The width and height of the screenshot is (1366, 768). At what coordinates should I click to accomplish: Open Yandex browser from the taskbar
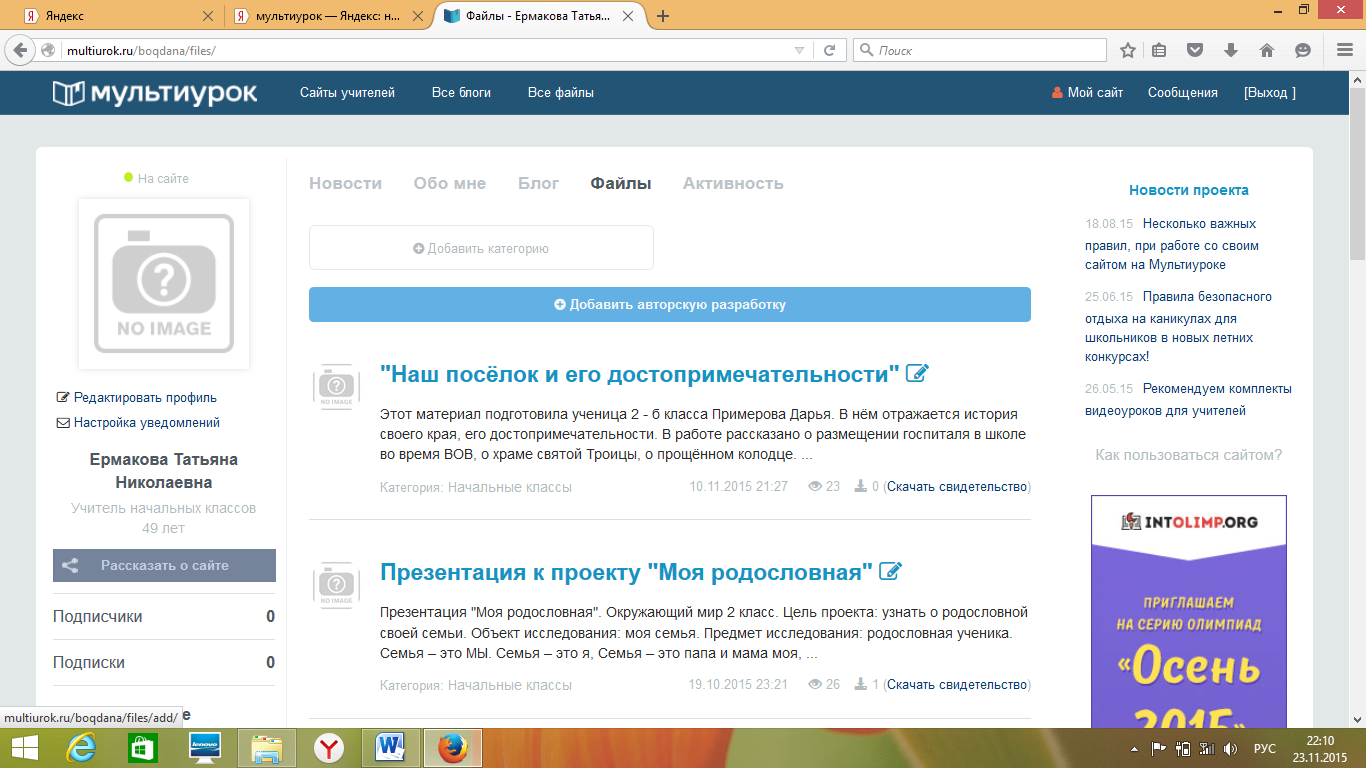pos(329,748)
